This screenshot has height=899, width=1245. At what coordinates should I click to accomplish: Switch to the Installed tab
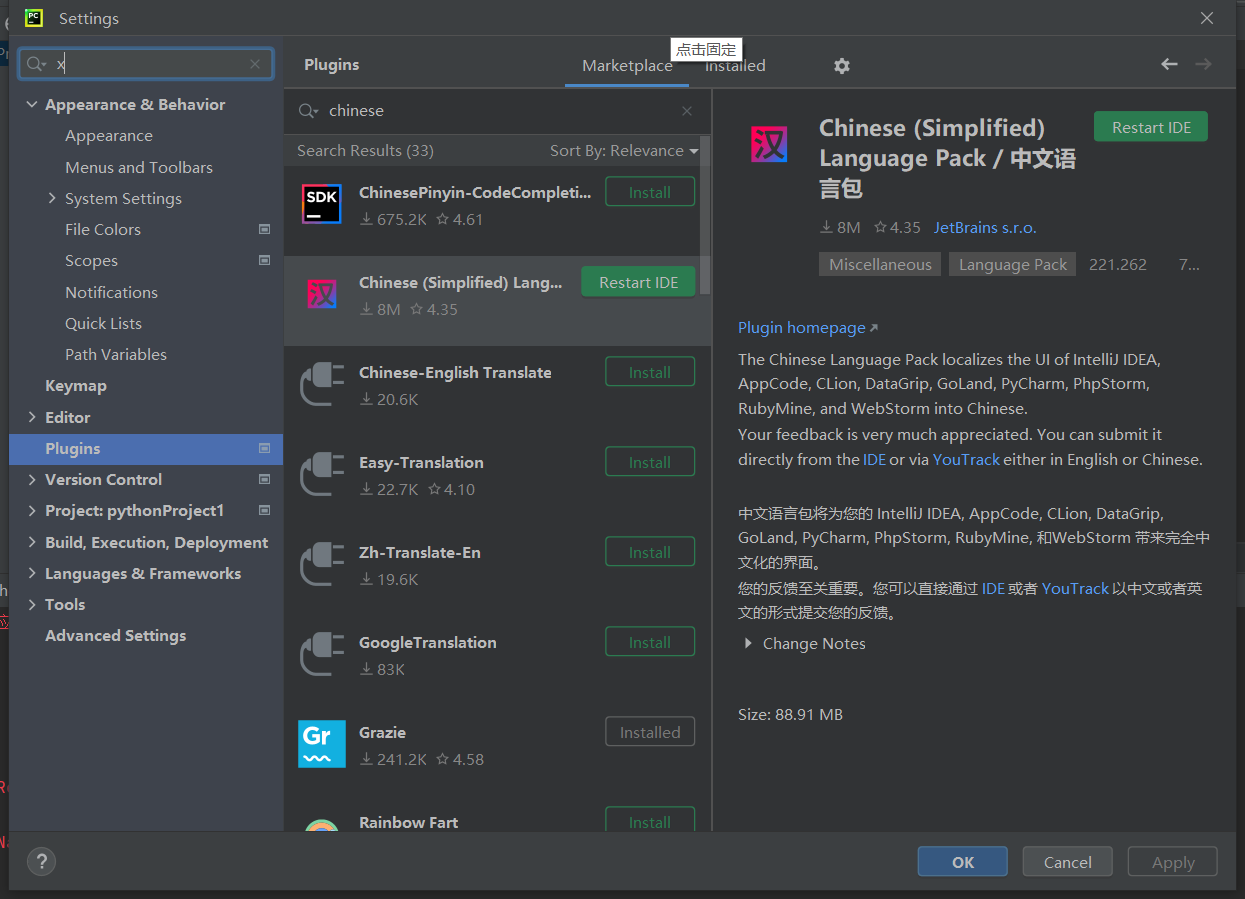[x=735, y=65]
